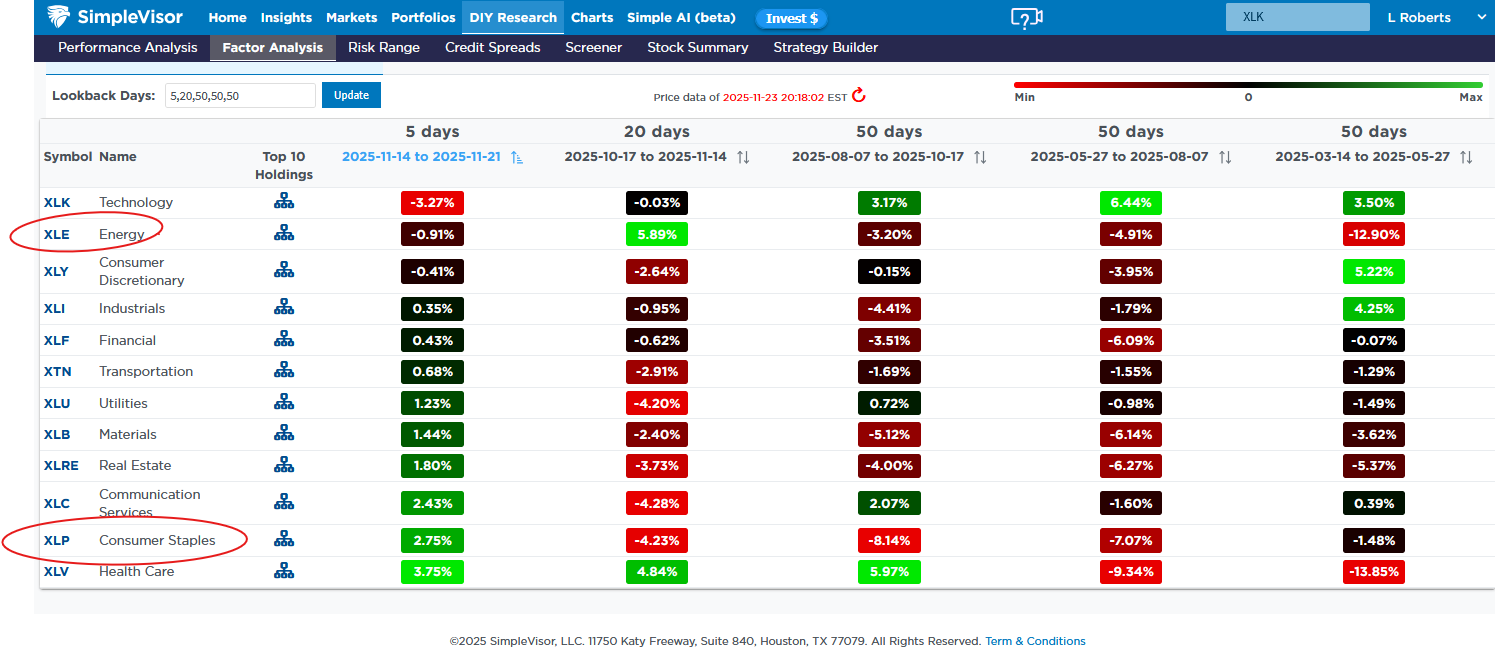This screenshot has width=1495, height=663.
Task: Click holdings icon for Utilities XLU
Action: (284, 403)
